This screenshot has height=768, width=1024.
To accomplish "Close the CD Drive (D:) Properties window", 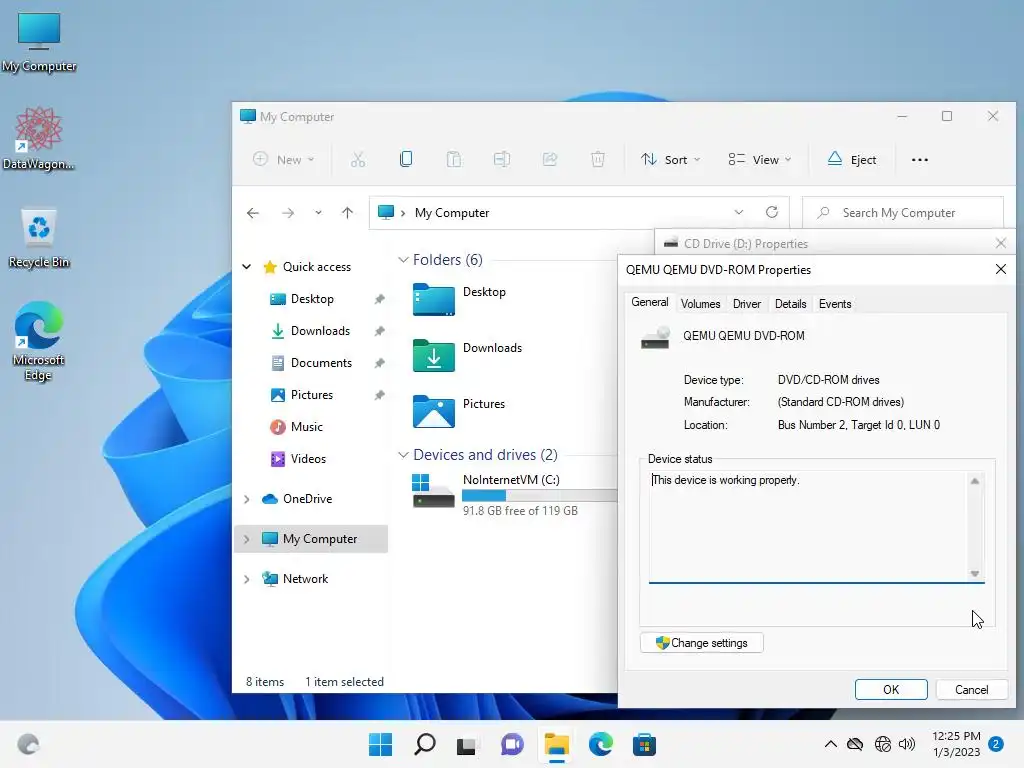I will pyautogui.click(x=1000, y=243).
